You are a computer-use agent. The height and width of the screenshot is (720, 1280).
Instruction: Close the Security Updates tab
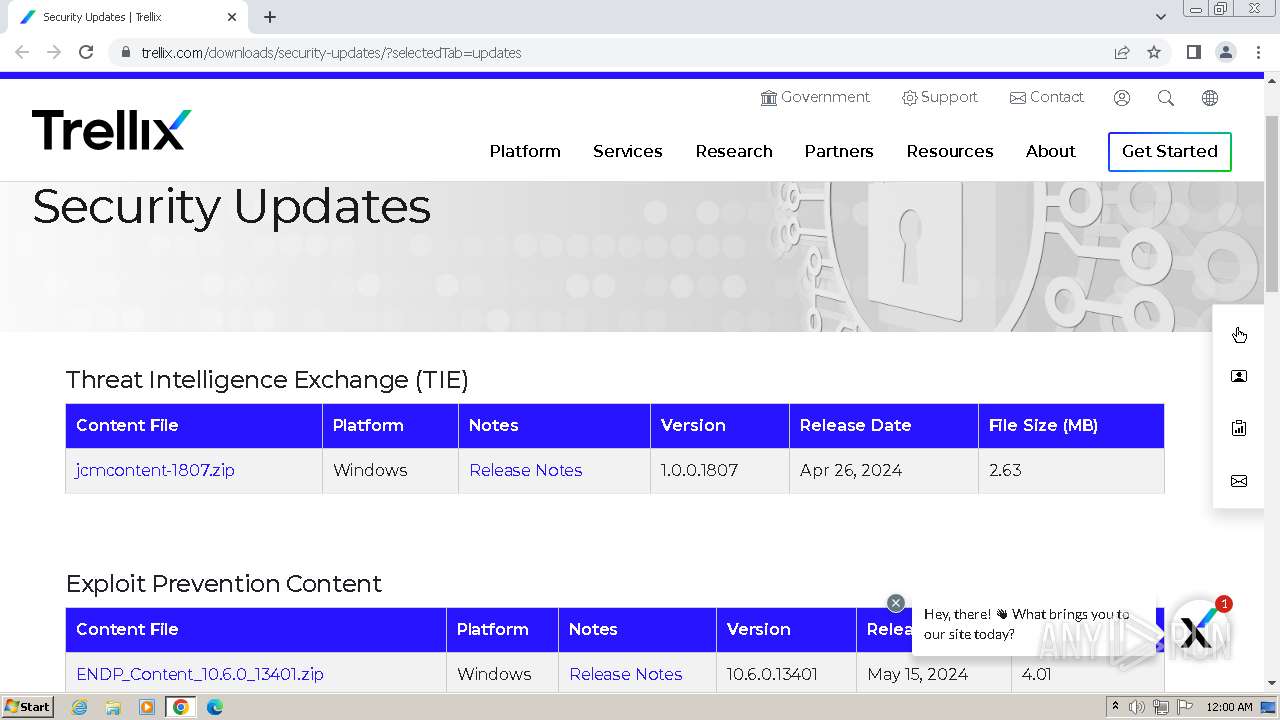[232, 17]
